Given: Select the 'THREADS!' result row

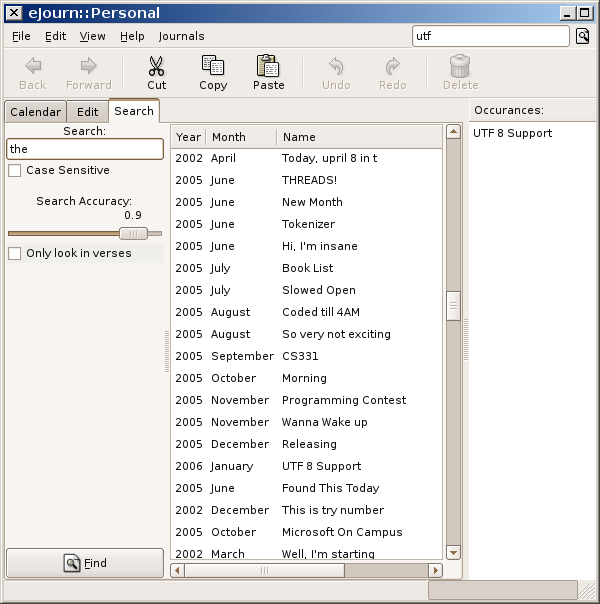Looking at the screenshot, I should pos(307,180).
